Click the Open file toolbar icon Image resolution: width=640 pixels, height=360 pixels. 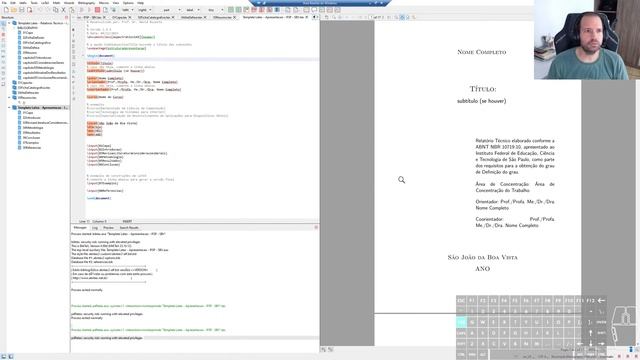(14, 10)
